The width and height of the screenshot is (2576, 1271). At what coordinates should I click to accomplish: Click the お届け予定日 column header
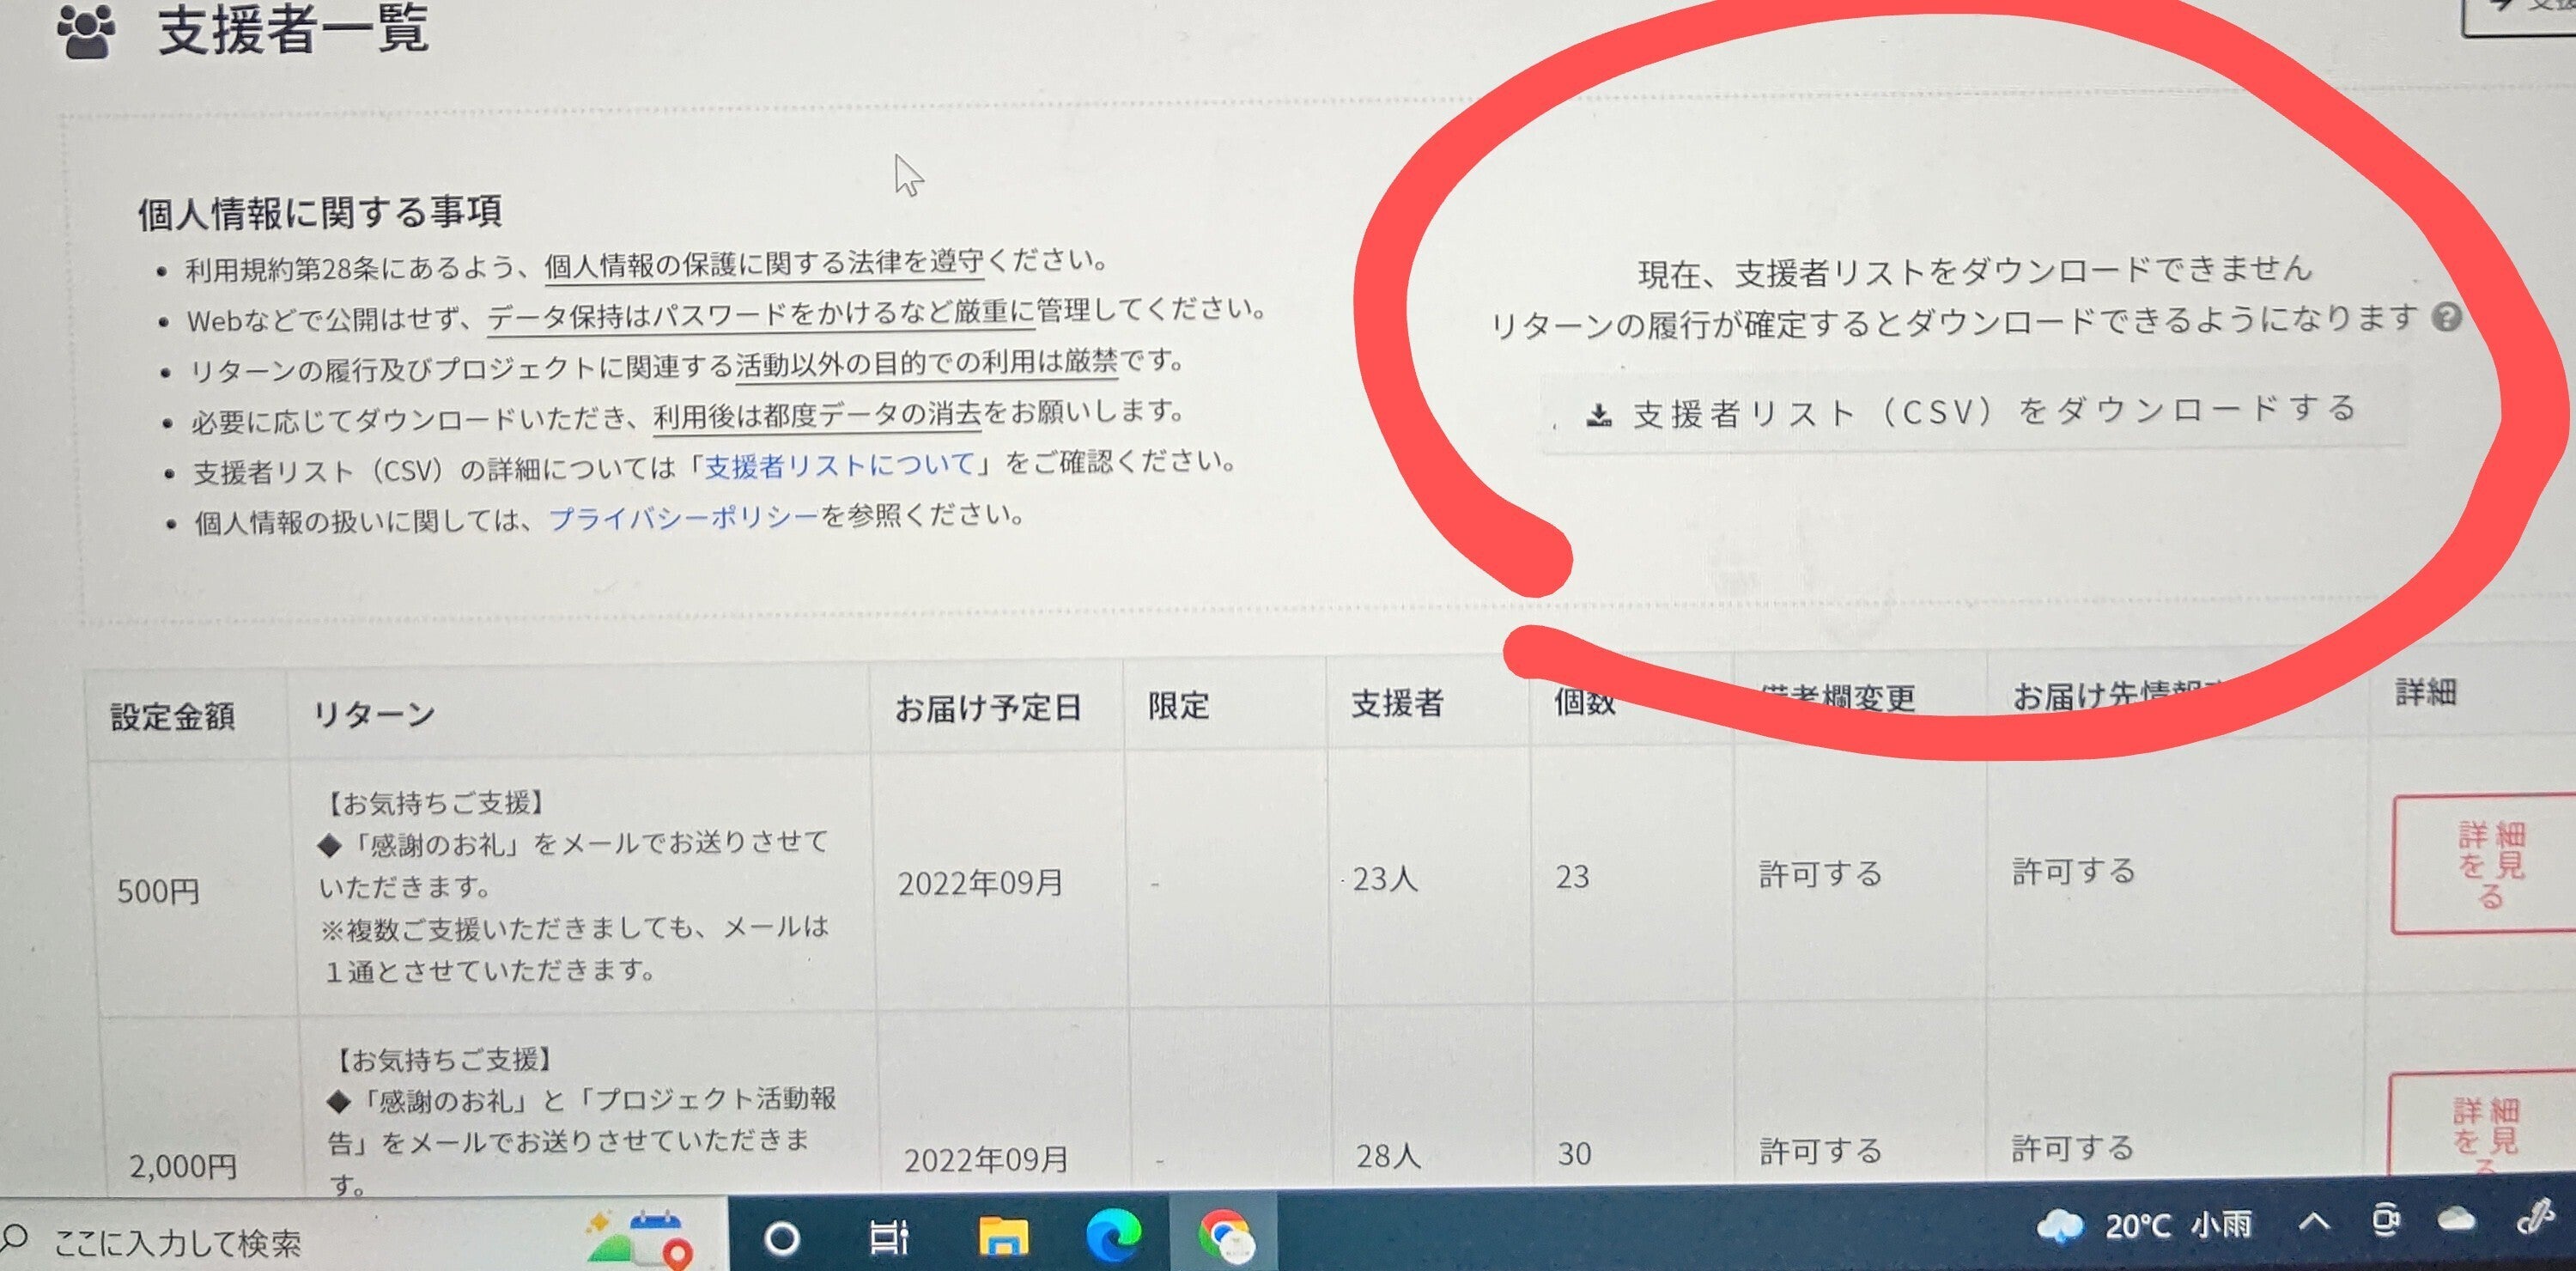click(x=988, y=708)
